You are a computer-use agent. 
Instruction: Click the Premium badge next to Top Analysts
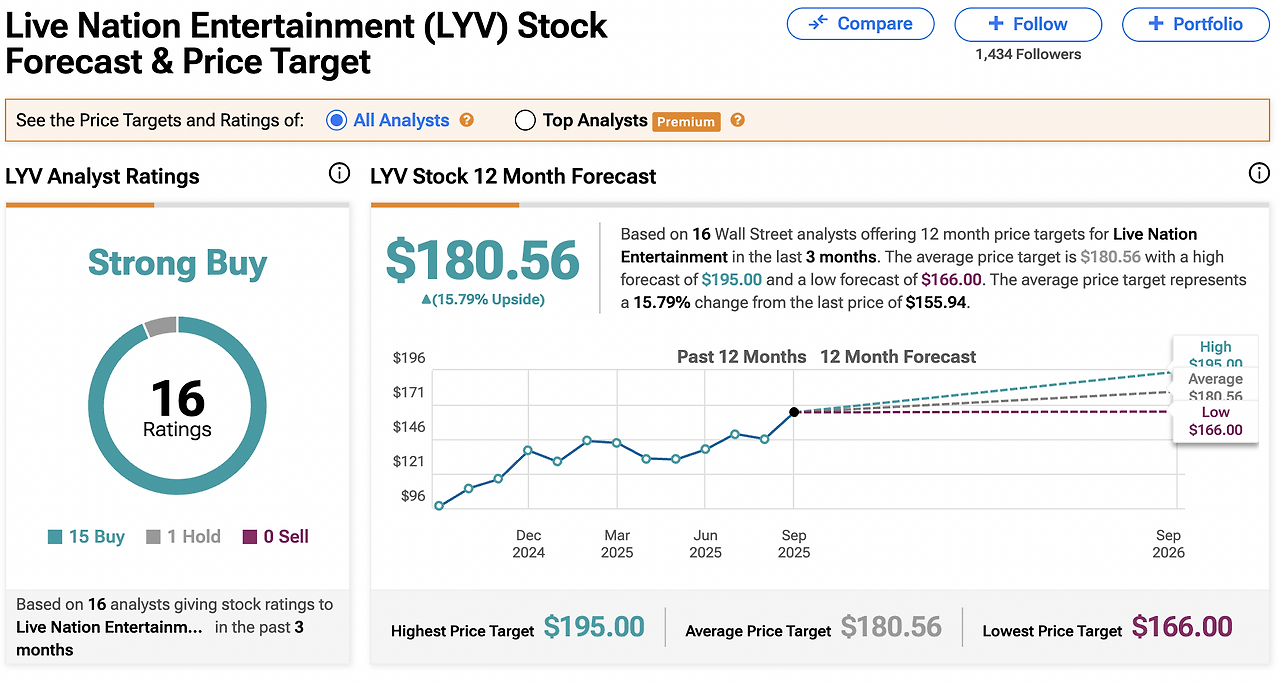pyautogui.click(x=686, y=121)
